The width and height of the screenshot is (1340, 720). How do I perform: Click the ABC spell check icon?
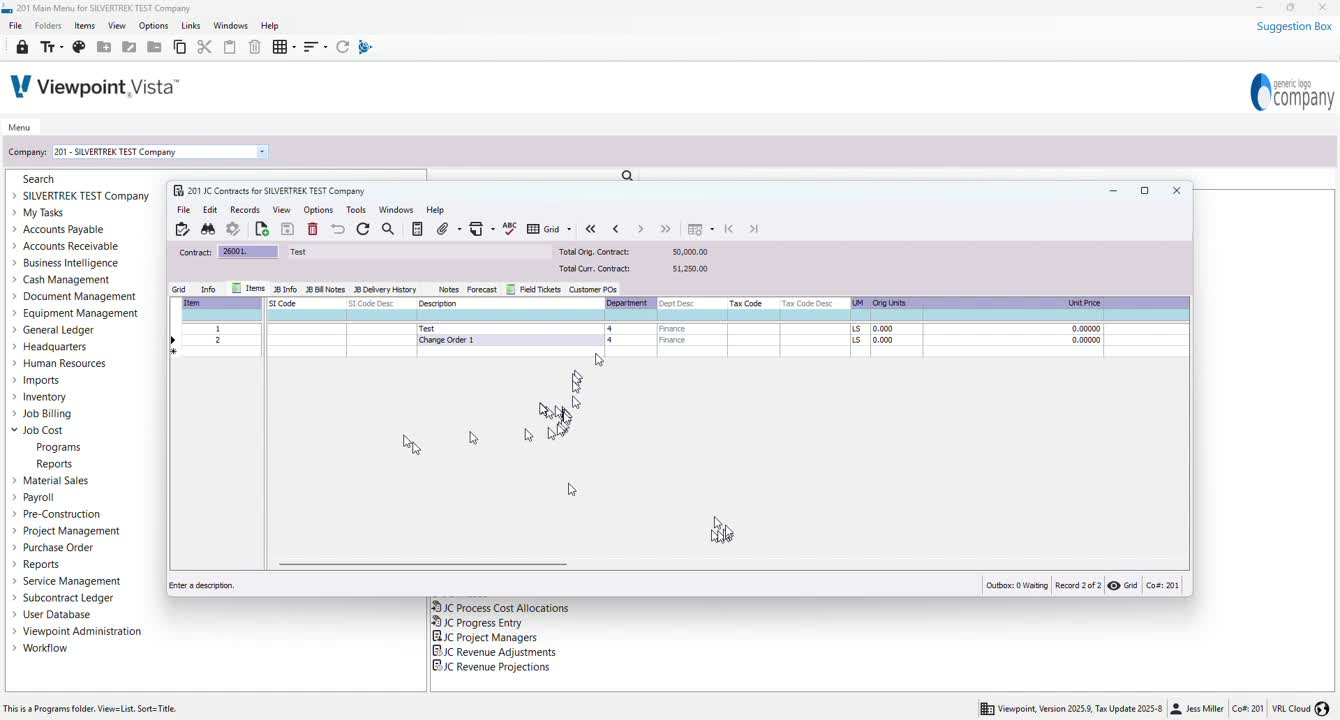point(510,229)
